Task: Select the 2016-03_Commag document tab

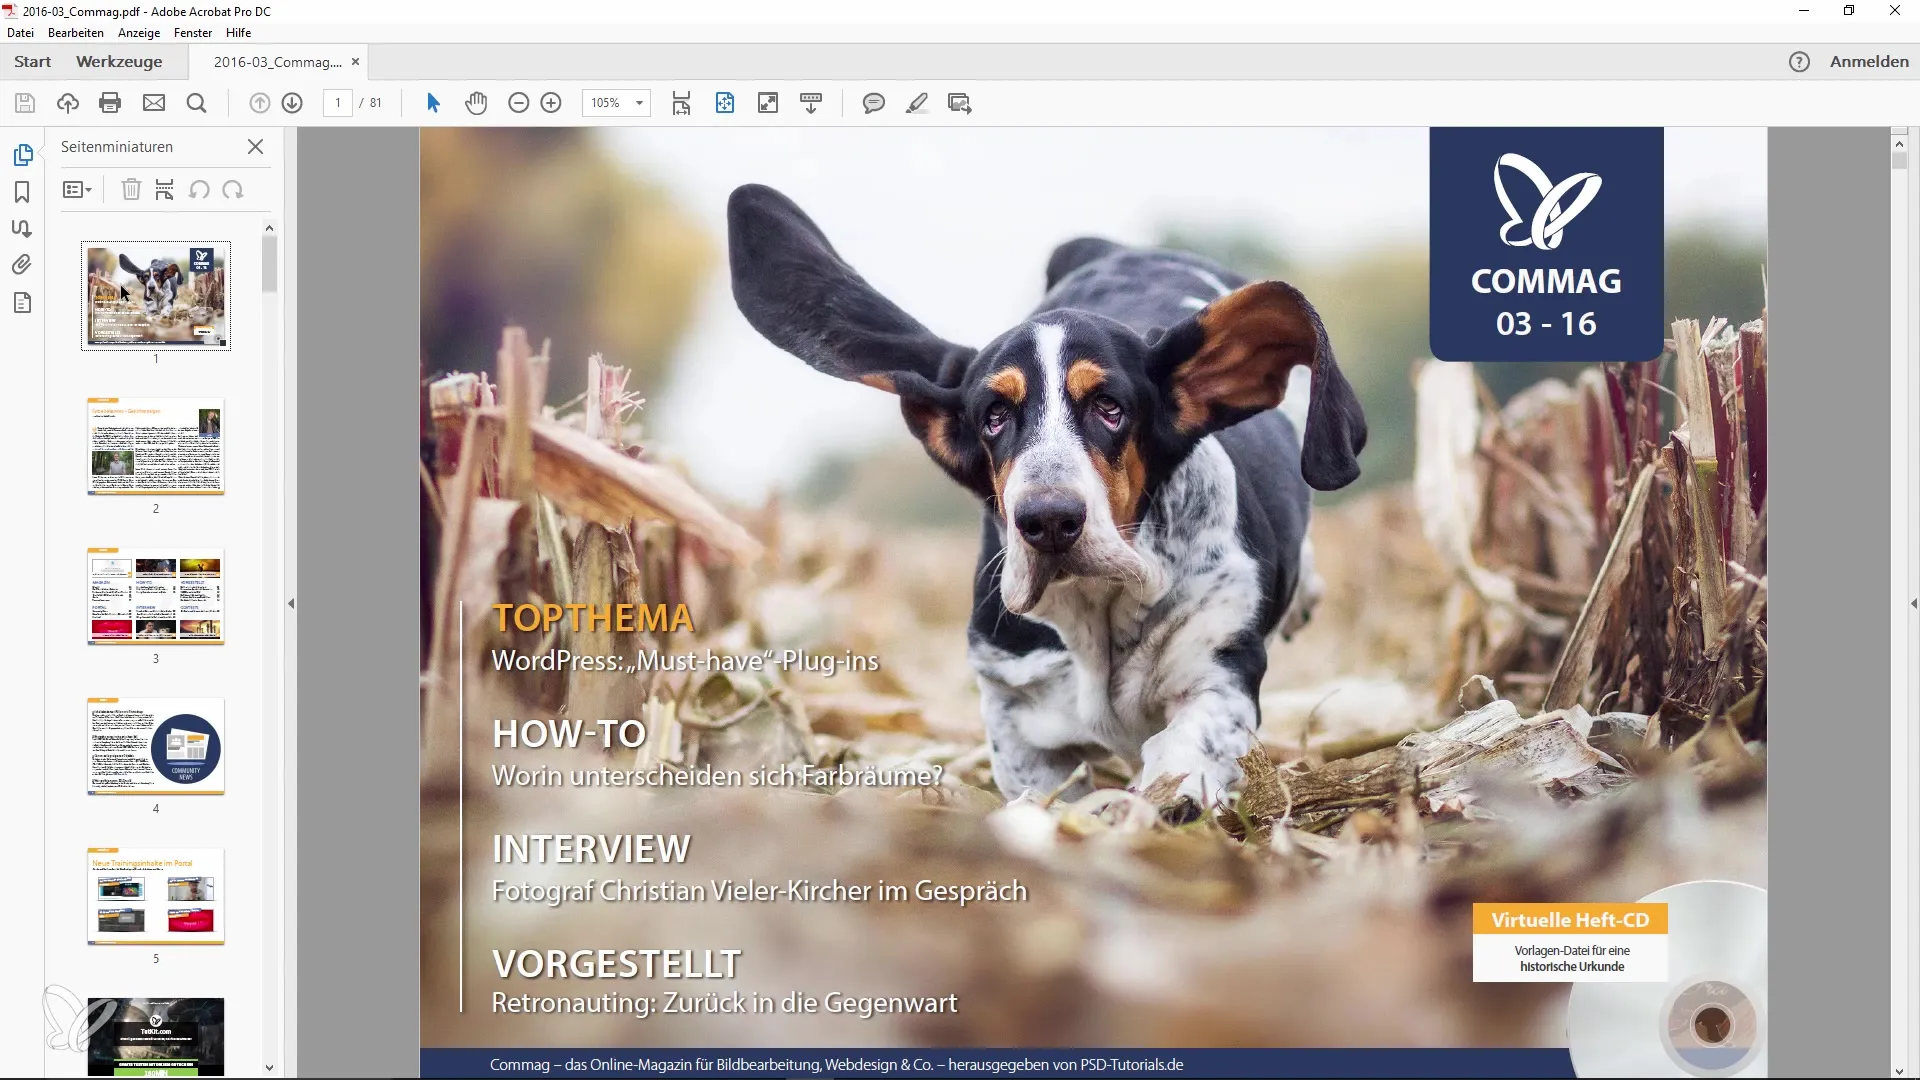Action: pyautogui.click(x=277, y=62)
